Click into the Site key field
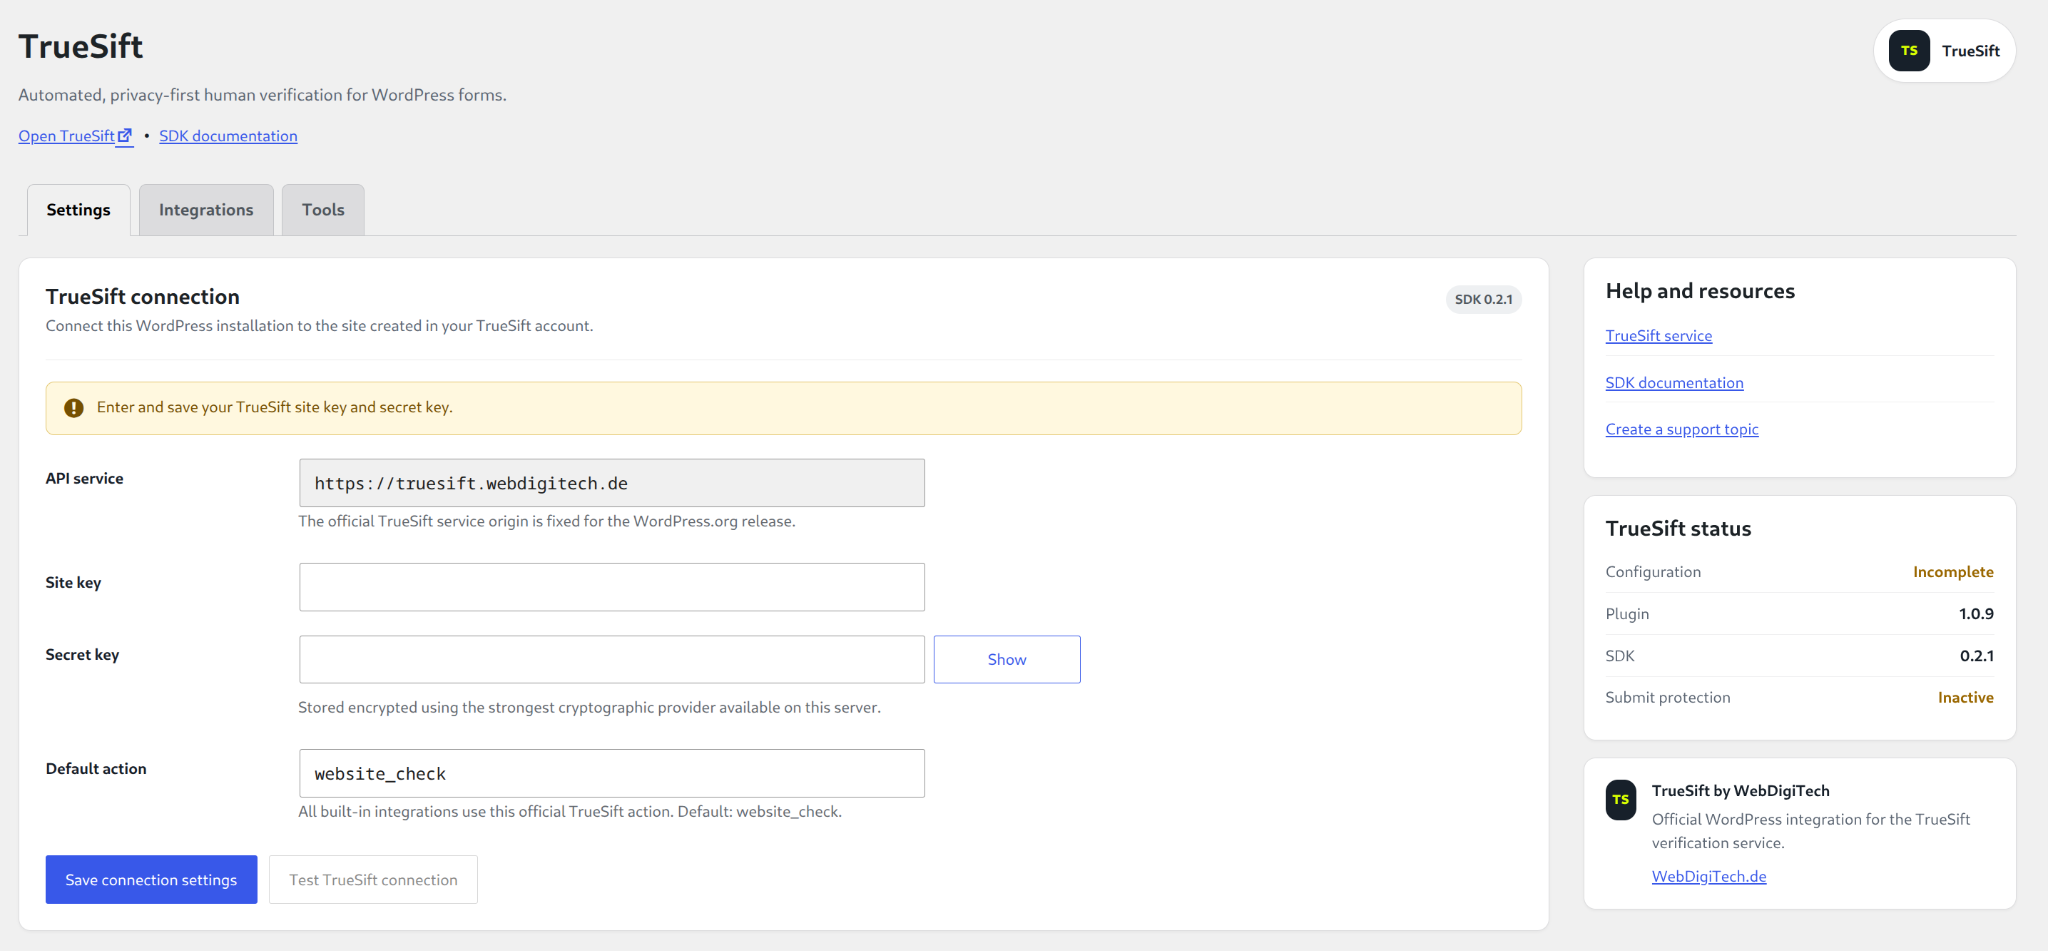 [612, 587]
